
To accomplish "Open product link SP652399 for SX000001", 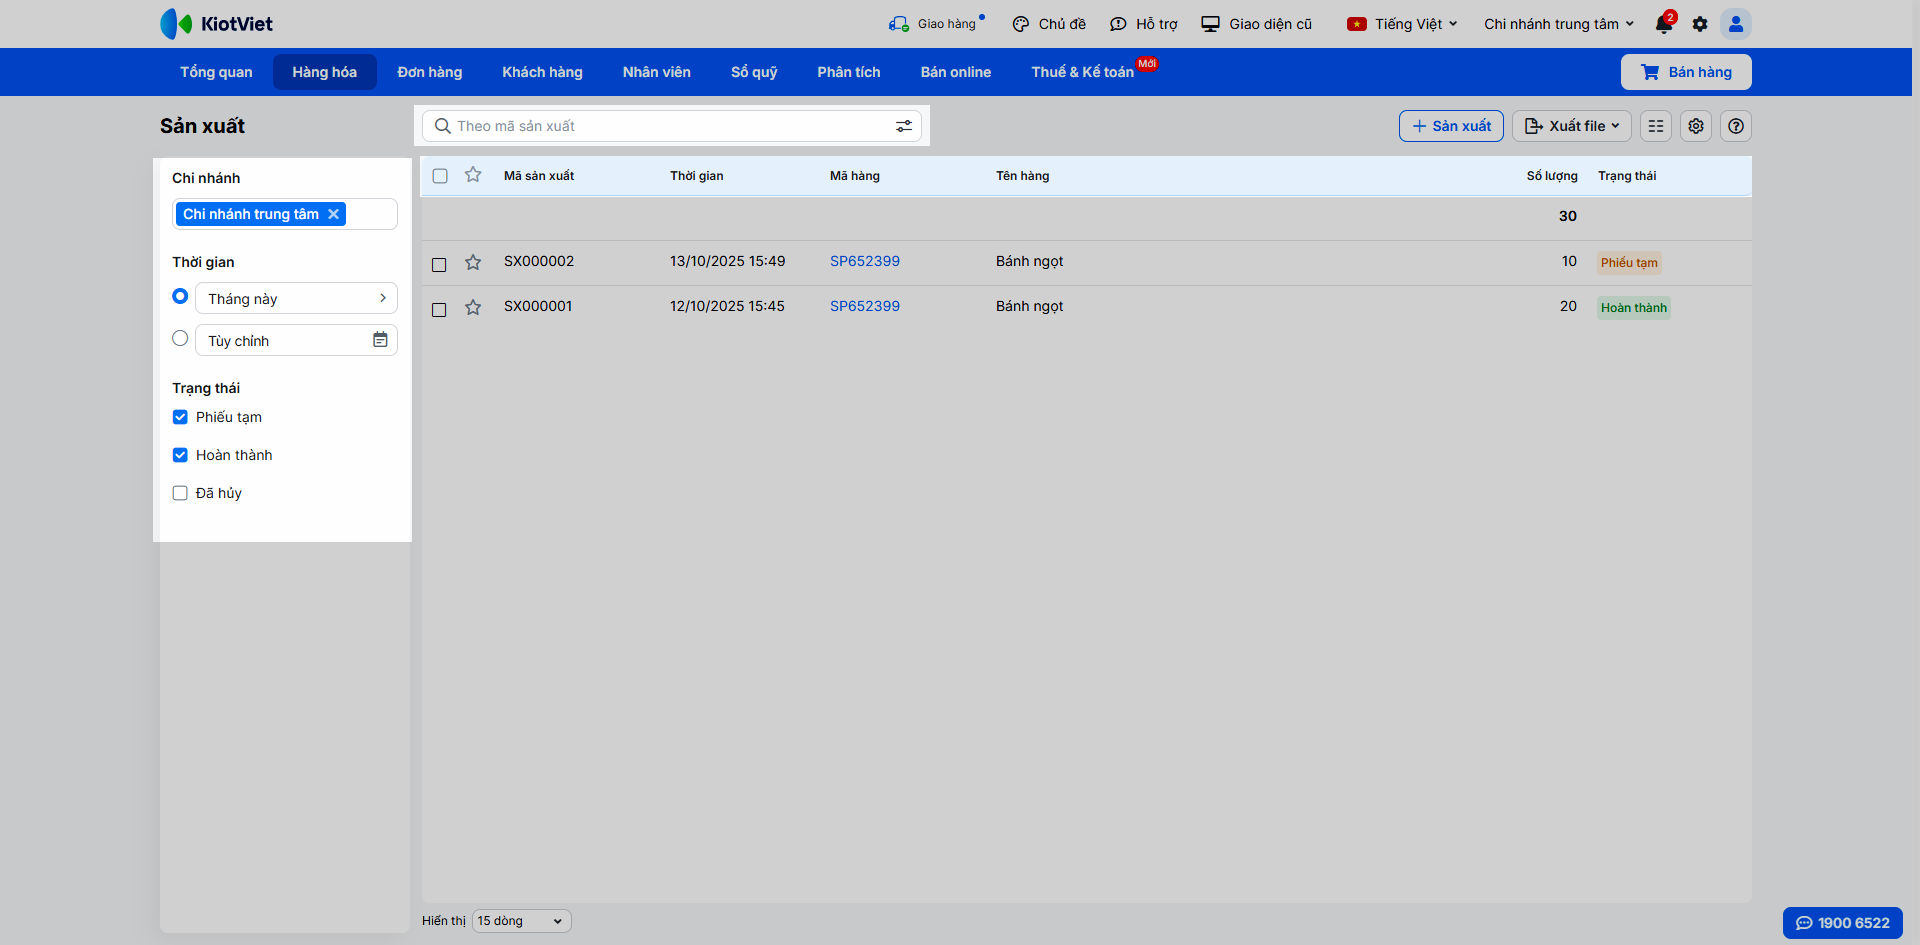I will 865,306.
